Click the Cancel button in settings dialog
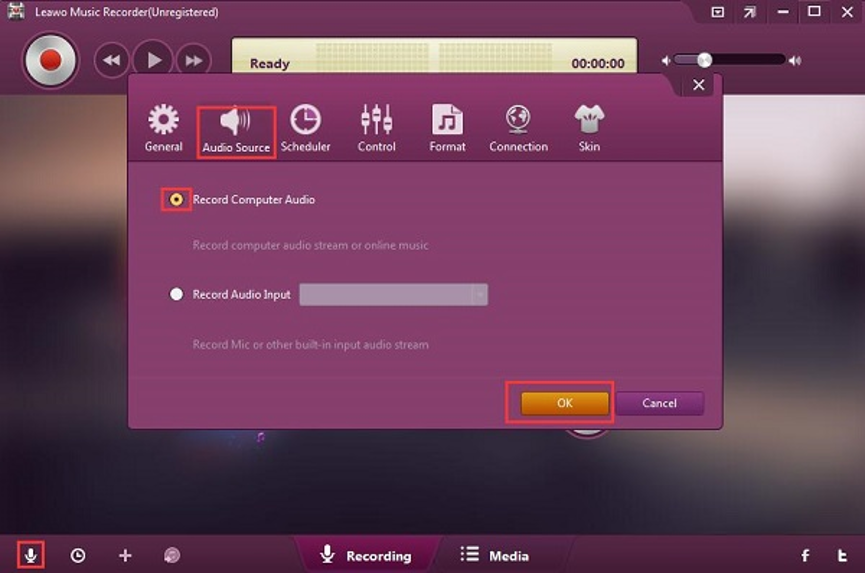 (659, 403)
